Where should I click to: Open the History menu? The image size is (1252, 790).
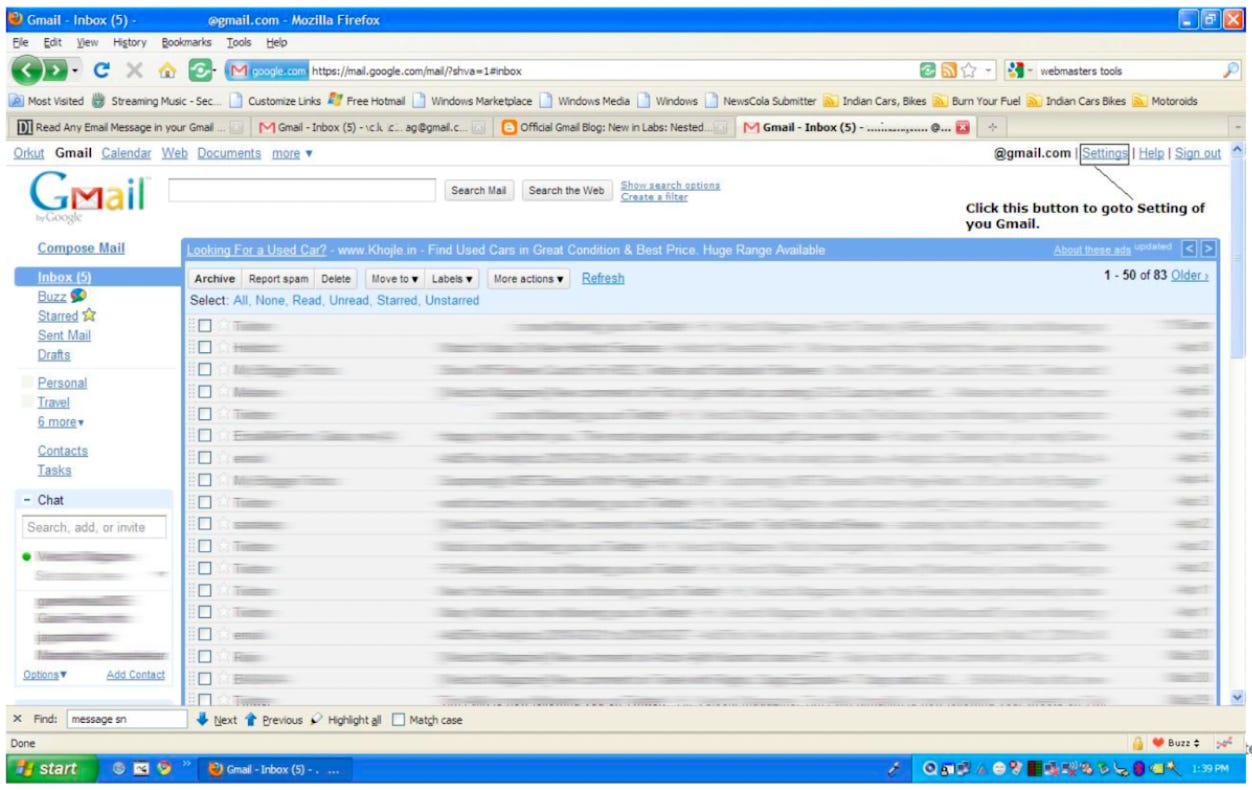(130, 43)
